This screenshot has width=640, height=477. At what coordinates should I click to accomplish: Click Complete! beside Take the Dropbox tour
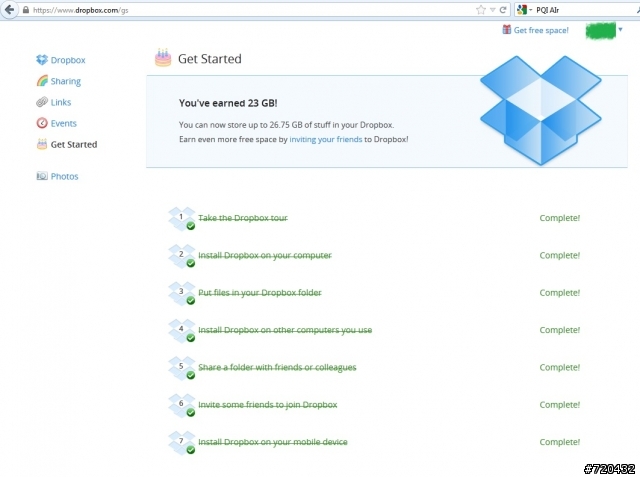click(560, 218)
